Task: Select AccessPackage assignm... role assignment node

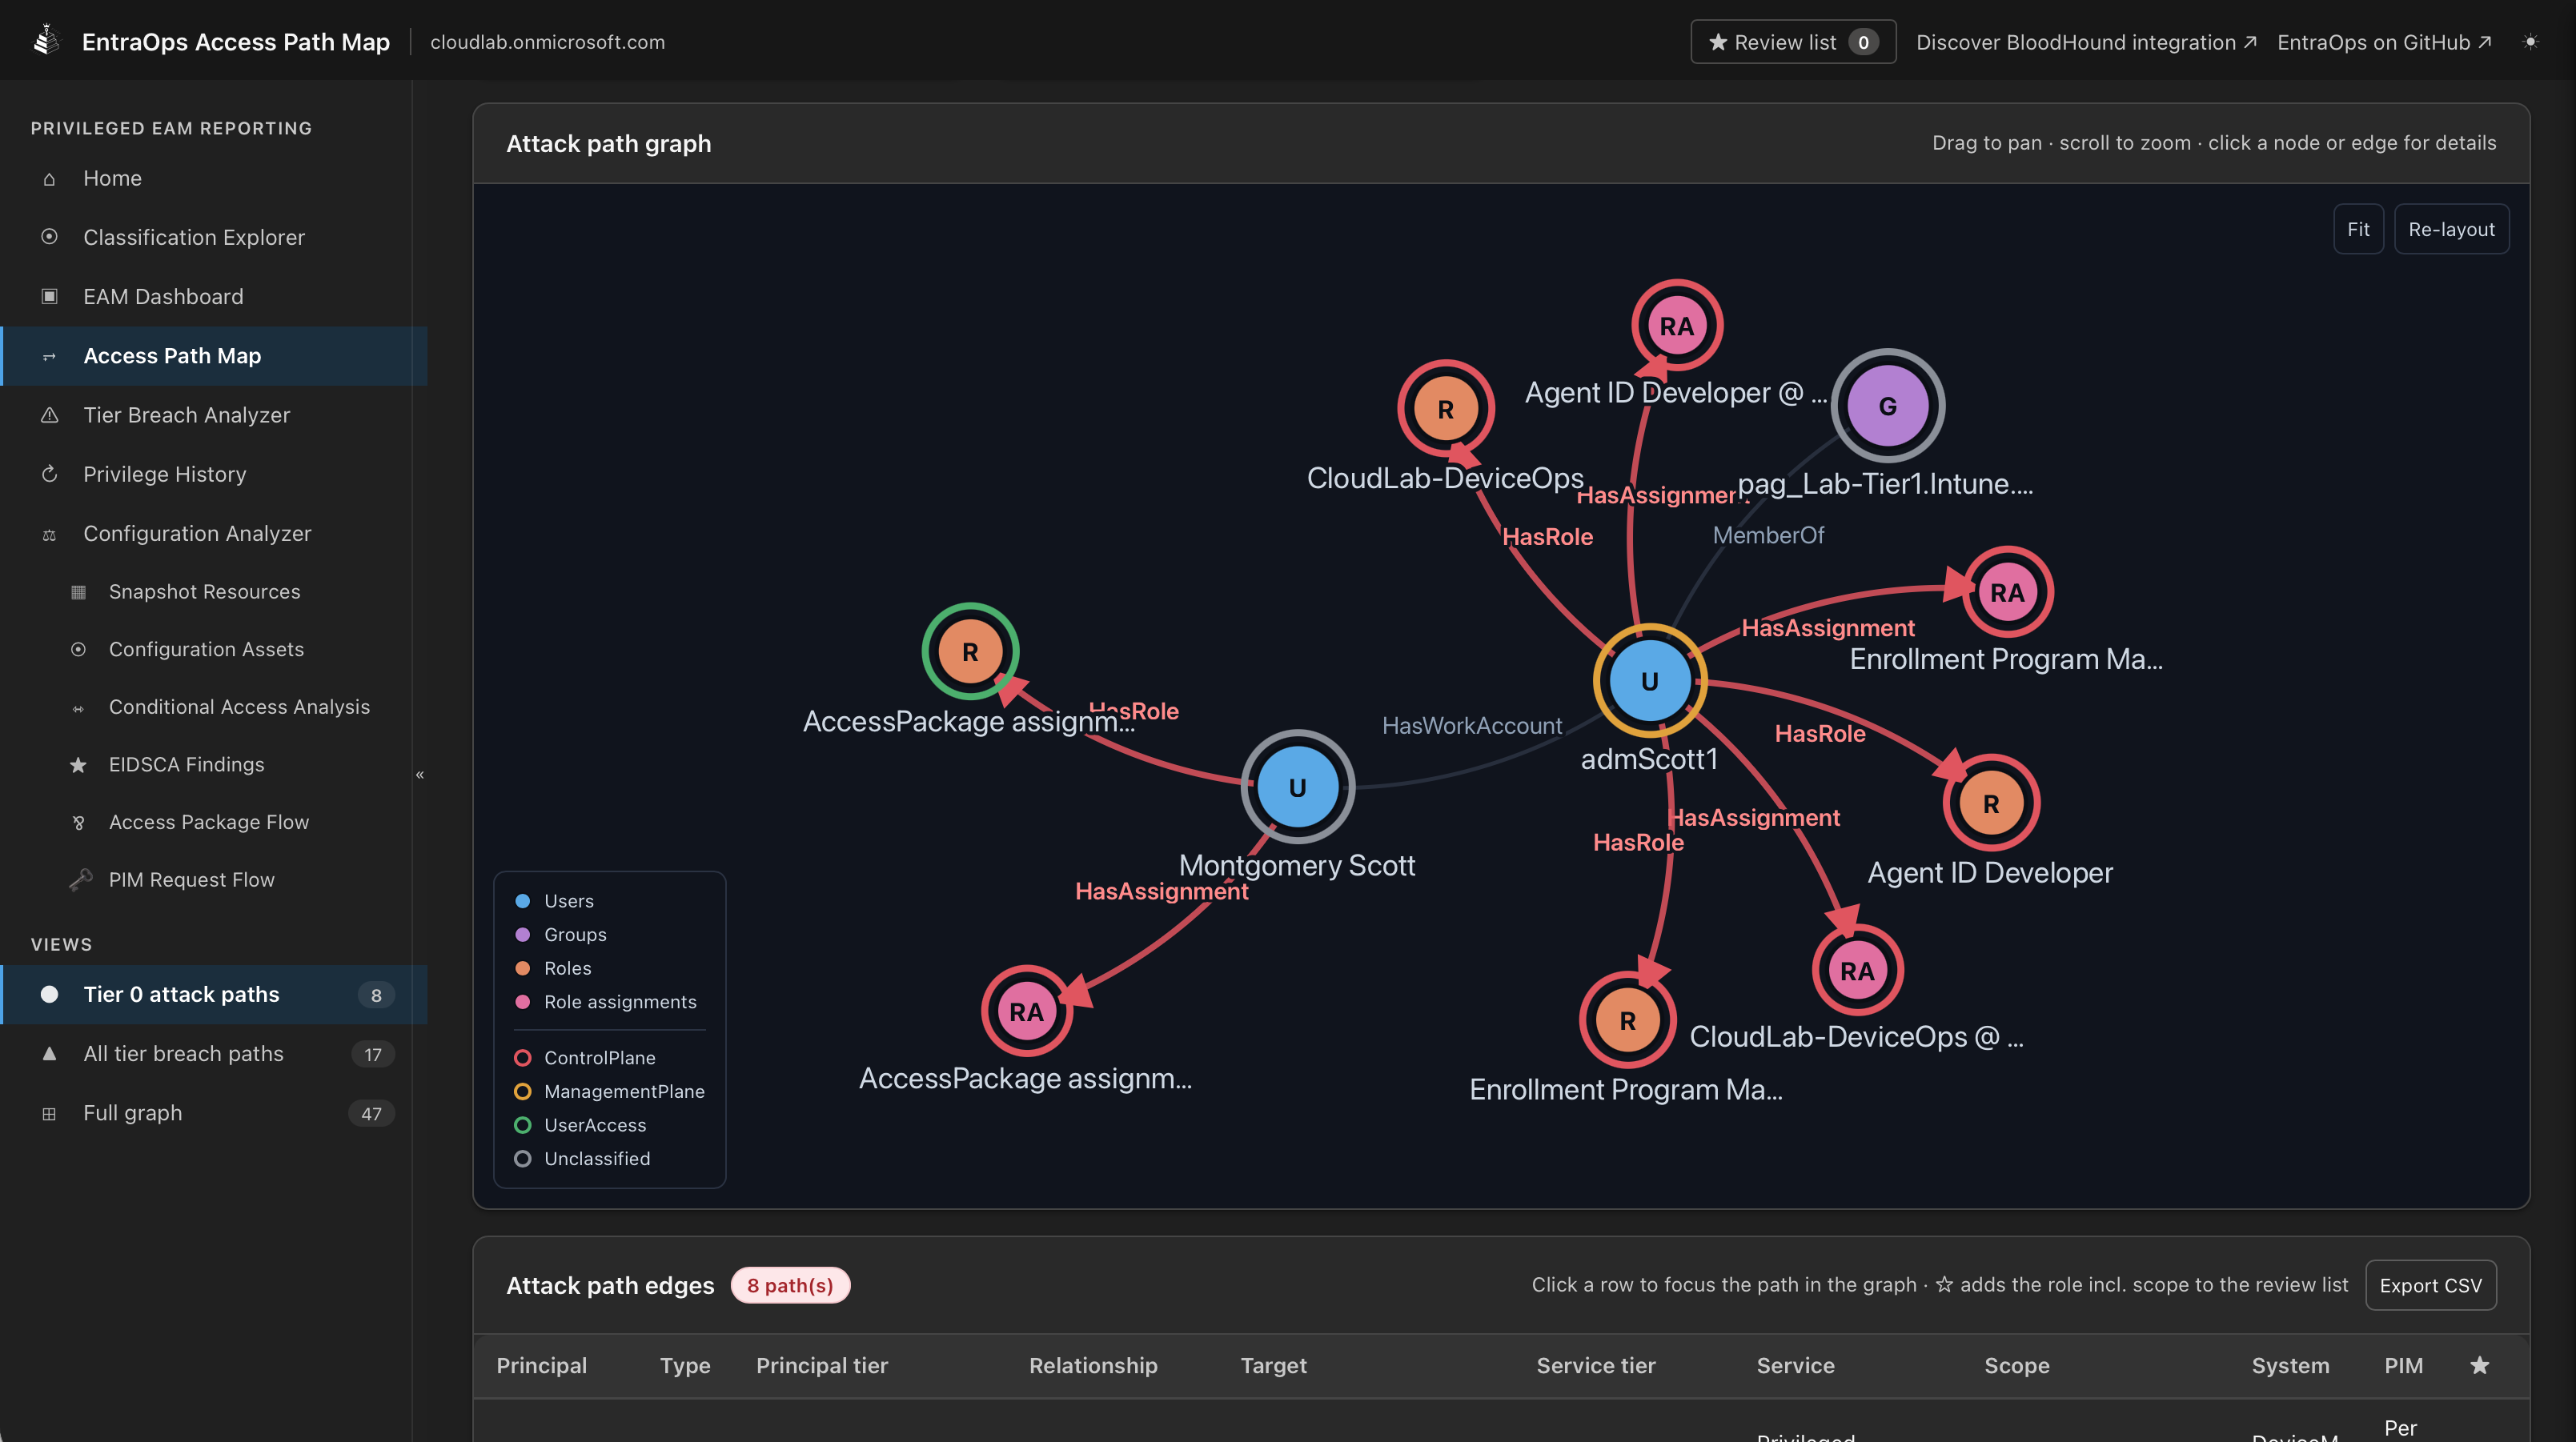Action: [x=1026, y=1011]
